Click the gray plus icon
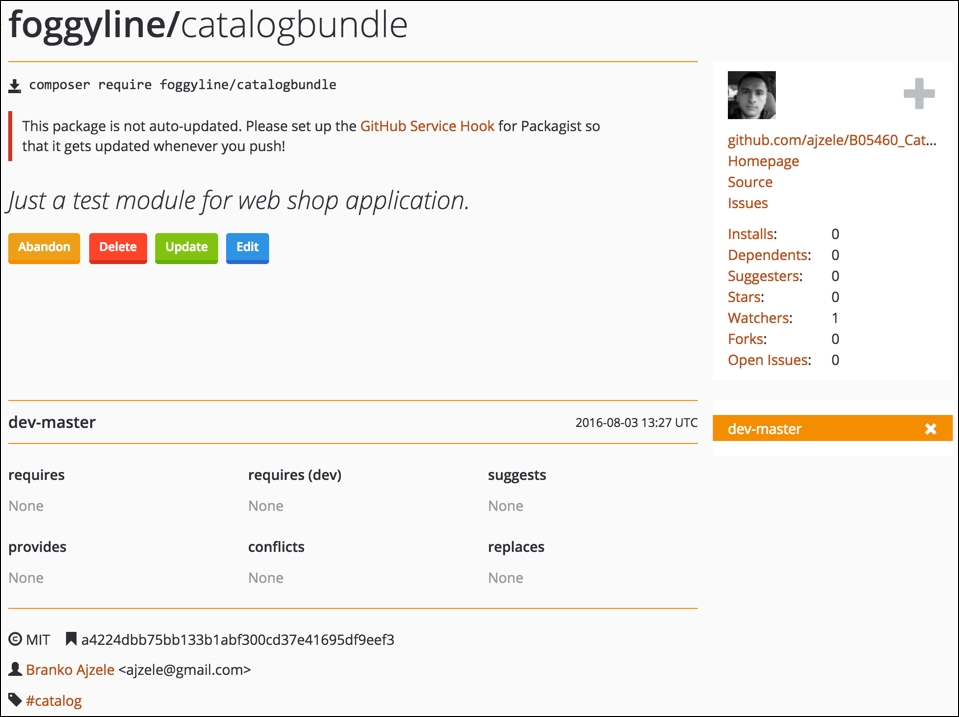This screenshot has height=717, width=959. (919, 95)
